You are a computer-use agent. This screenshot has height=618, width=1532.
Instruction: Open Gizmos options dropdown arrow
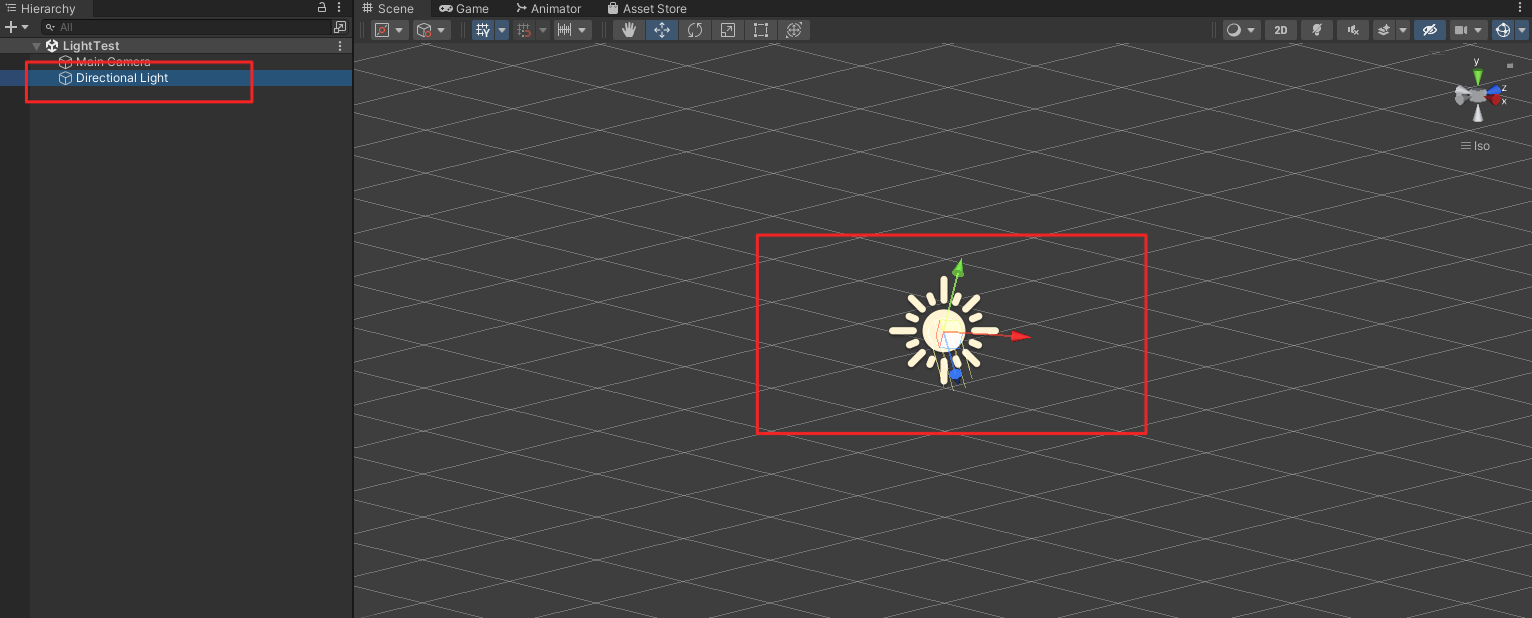click(x=1522, y=30)
